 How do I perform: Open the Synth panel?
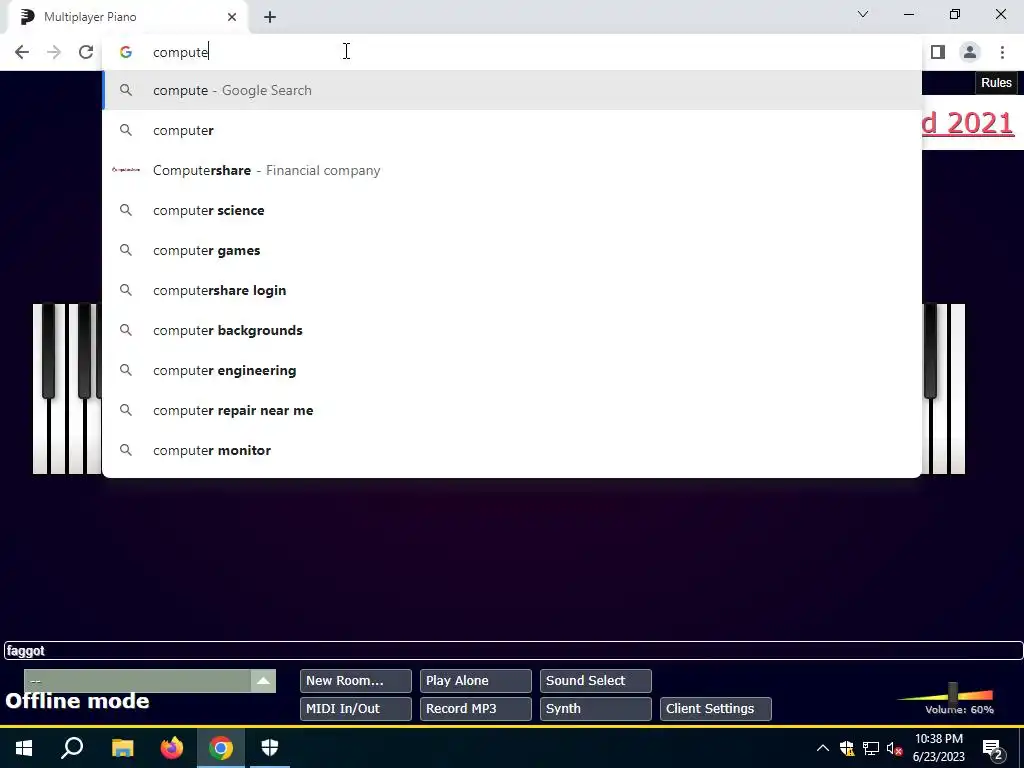(596, 709)
